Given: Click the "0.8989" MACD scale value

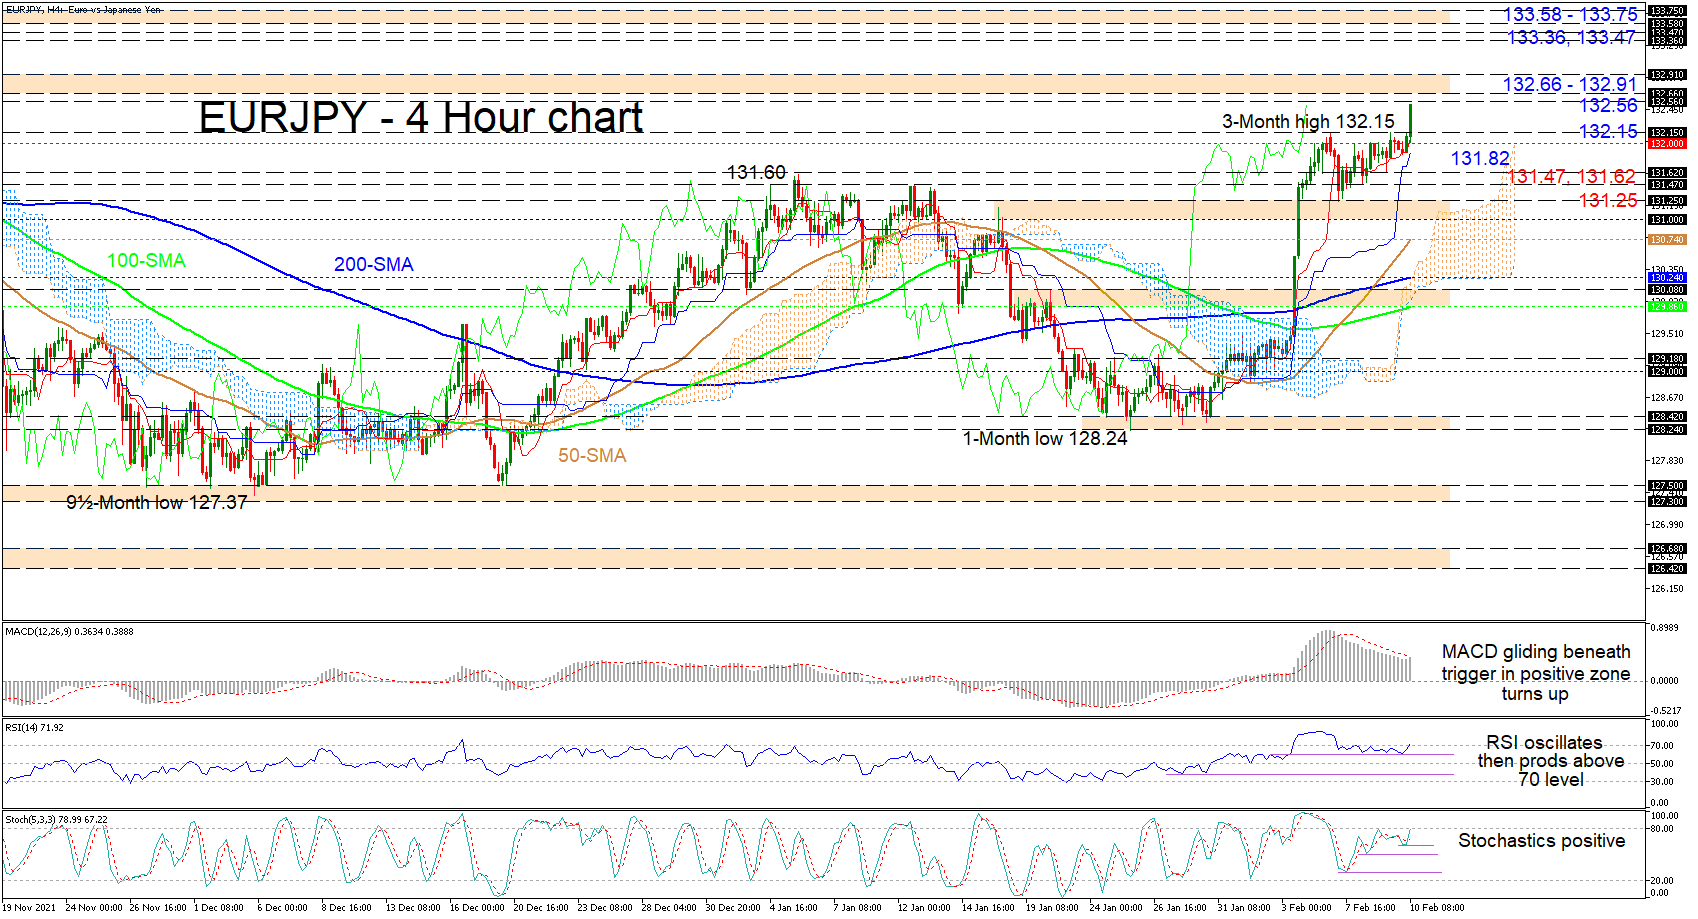Looking at the screenshot, I should pyautogui.click(x=1665, y=628).
